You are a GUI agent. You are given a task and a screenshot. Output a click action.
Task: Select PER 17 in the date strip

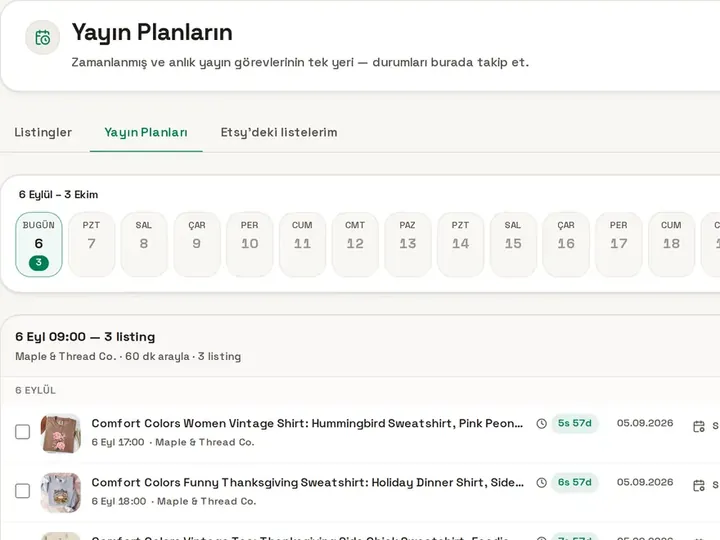pyautogui.click(x=619, y=244)
